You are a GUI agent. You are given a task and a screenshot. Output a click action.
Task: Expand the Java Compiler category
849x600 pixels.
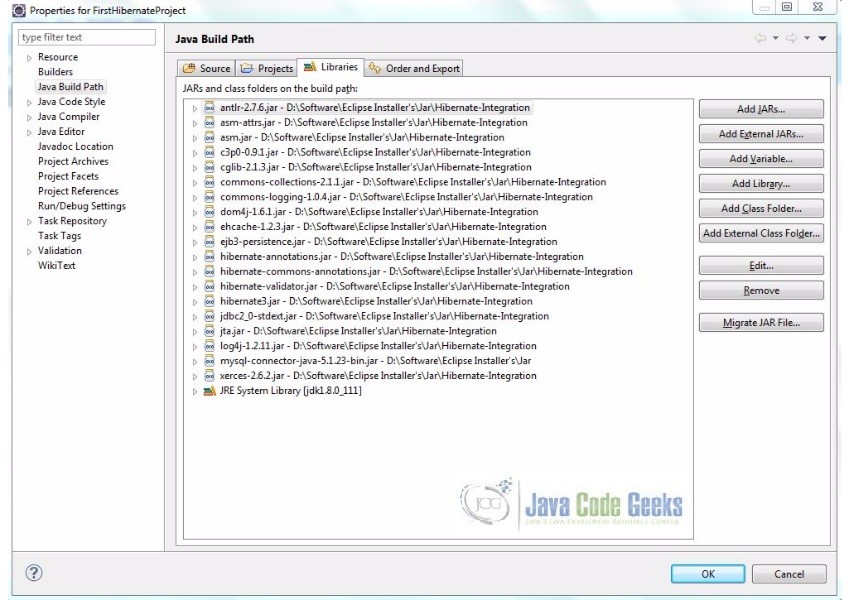click(29, 118)
